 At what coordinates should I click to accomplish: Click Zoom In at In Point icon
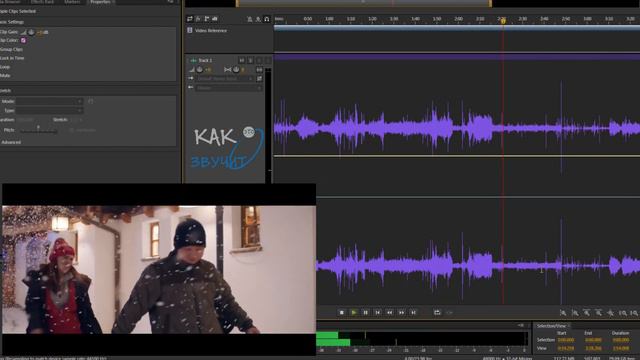coord(622,313)
